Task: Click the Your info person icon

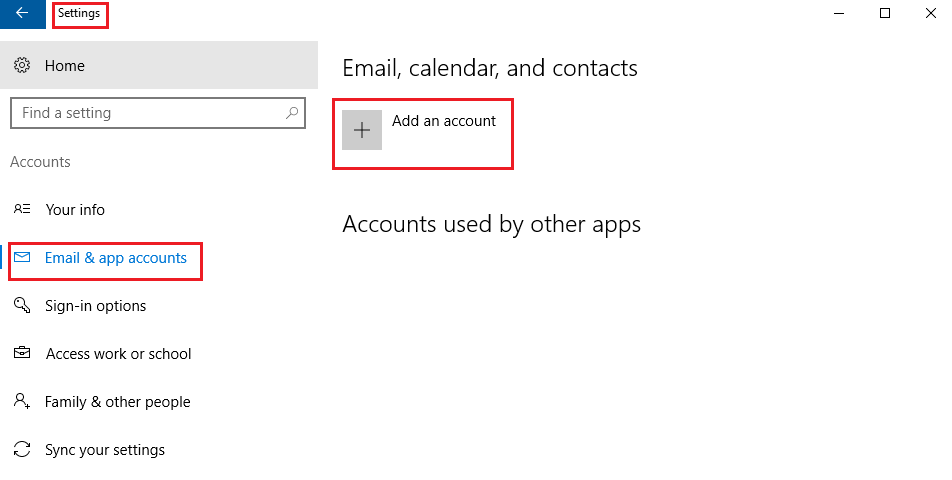Action: [x=22, y=210]
